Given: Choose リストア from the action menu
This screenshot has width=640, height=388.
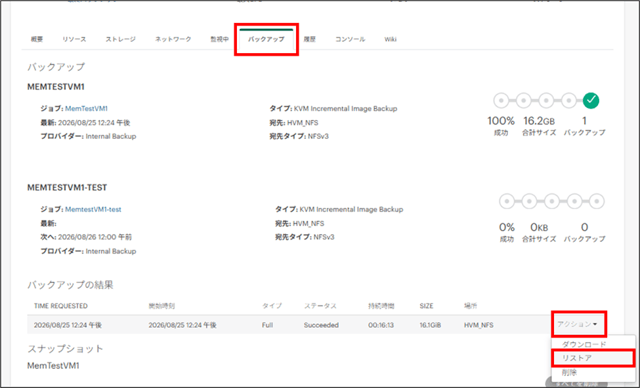Looking at the screenshot, I should tap(577, 358).
